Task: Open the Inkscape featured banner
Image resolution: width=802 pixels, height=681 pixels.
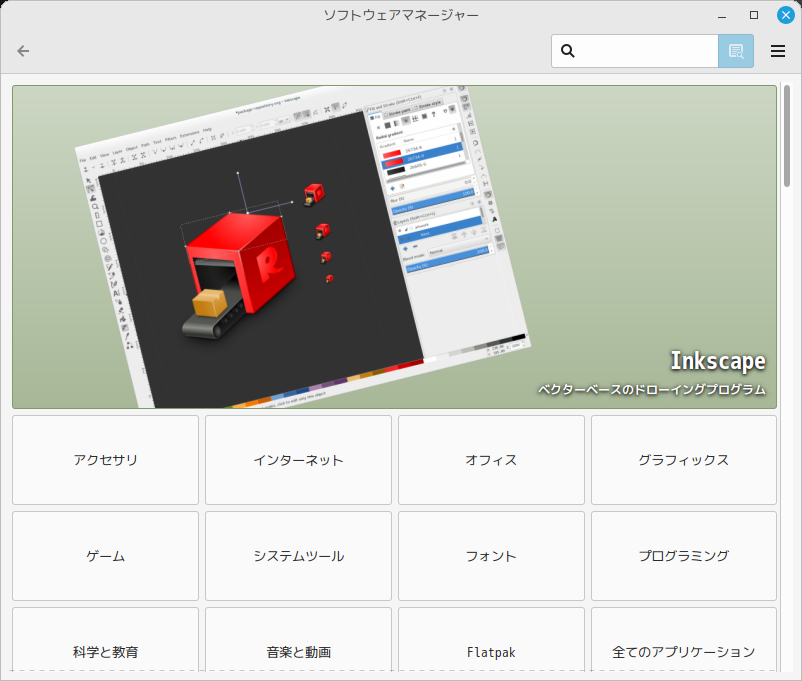Action: point(394,247)
